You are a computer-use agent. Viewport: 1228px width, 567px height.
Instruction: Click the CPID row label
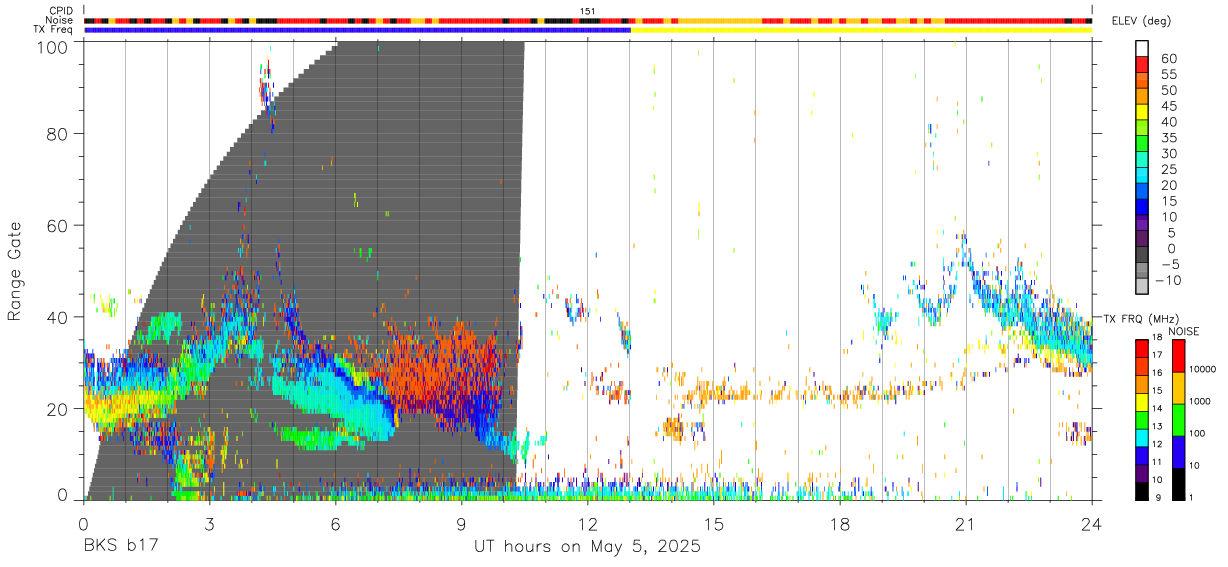tap(62, 11)
